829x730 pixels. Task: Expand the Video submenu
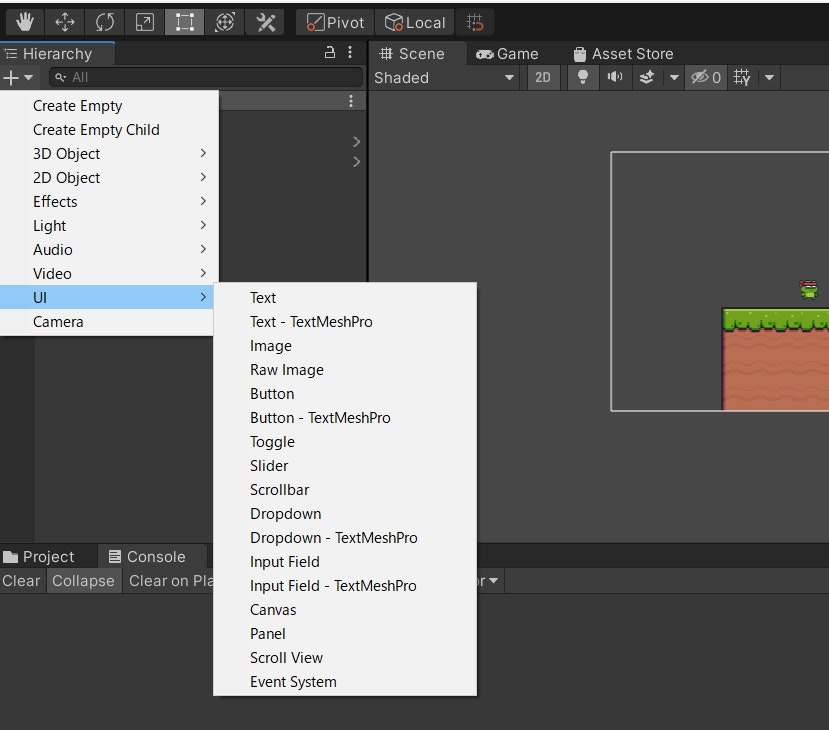pyautogui.click(x=109, y=273)
